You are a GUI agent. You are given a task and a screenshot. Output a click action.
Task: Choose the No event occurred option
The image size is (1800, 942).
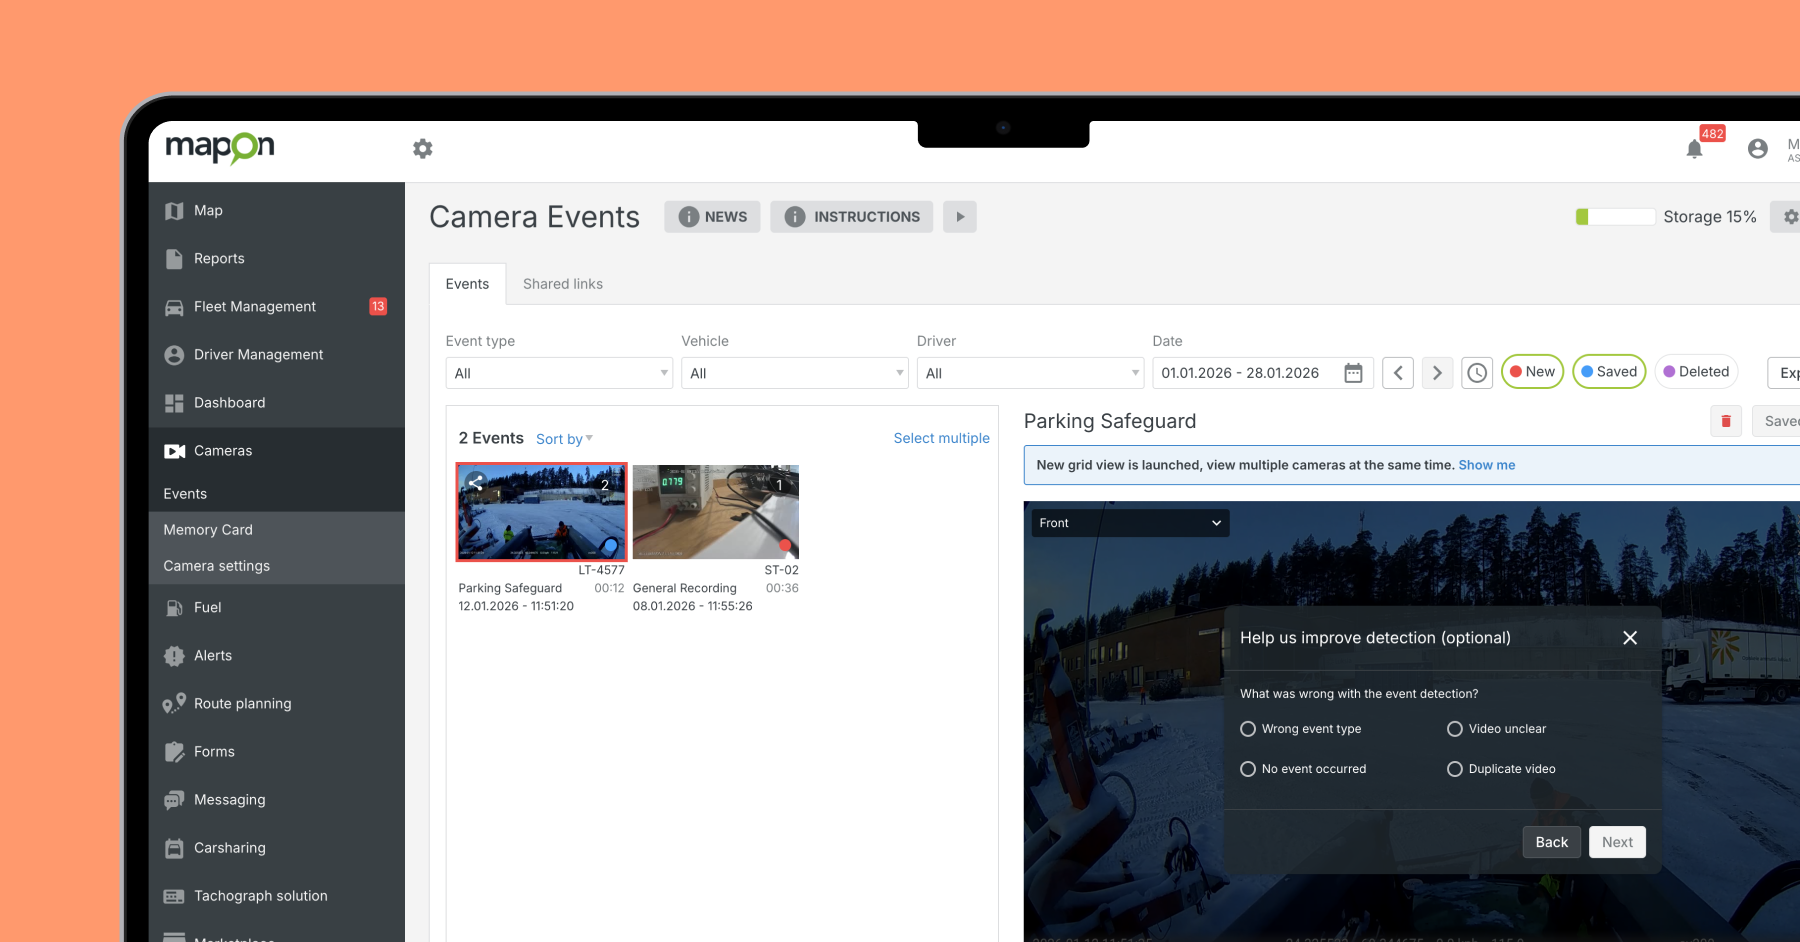point(1248,769)
